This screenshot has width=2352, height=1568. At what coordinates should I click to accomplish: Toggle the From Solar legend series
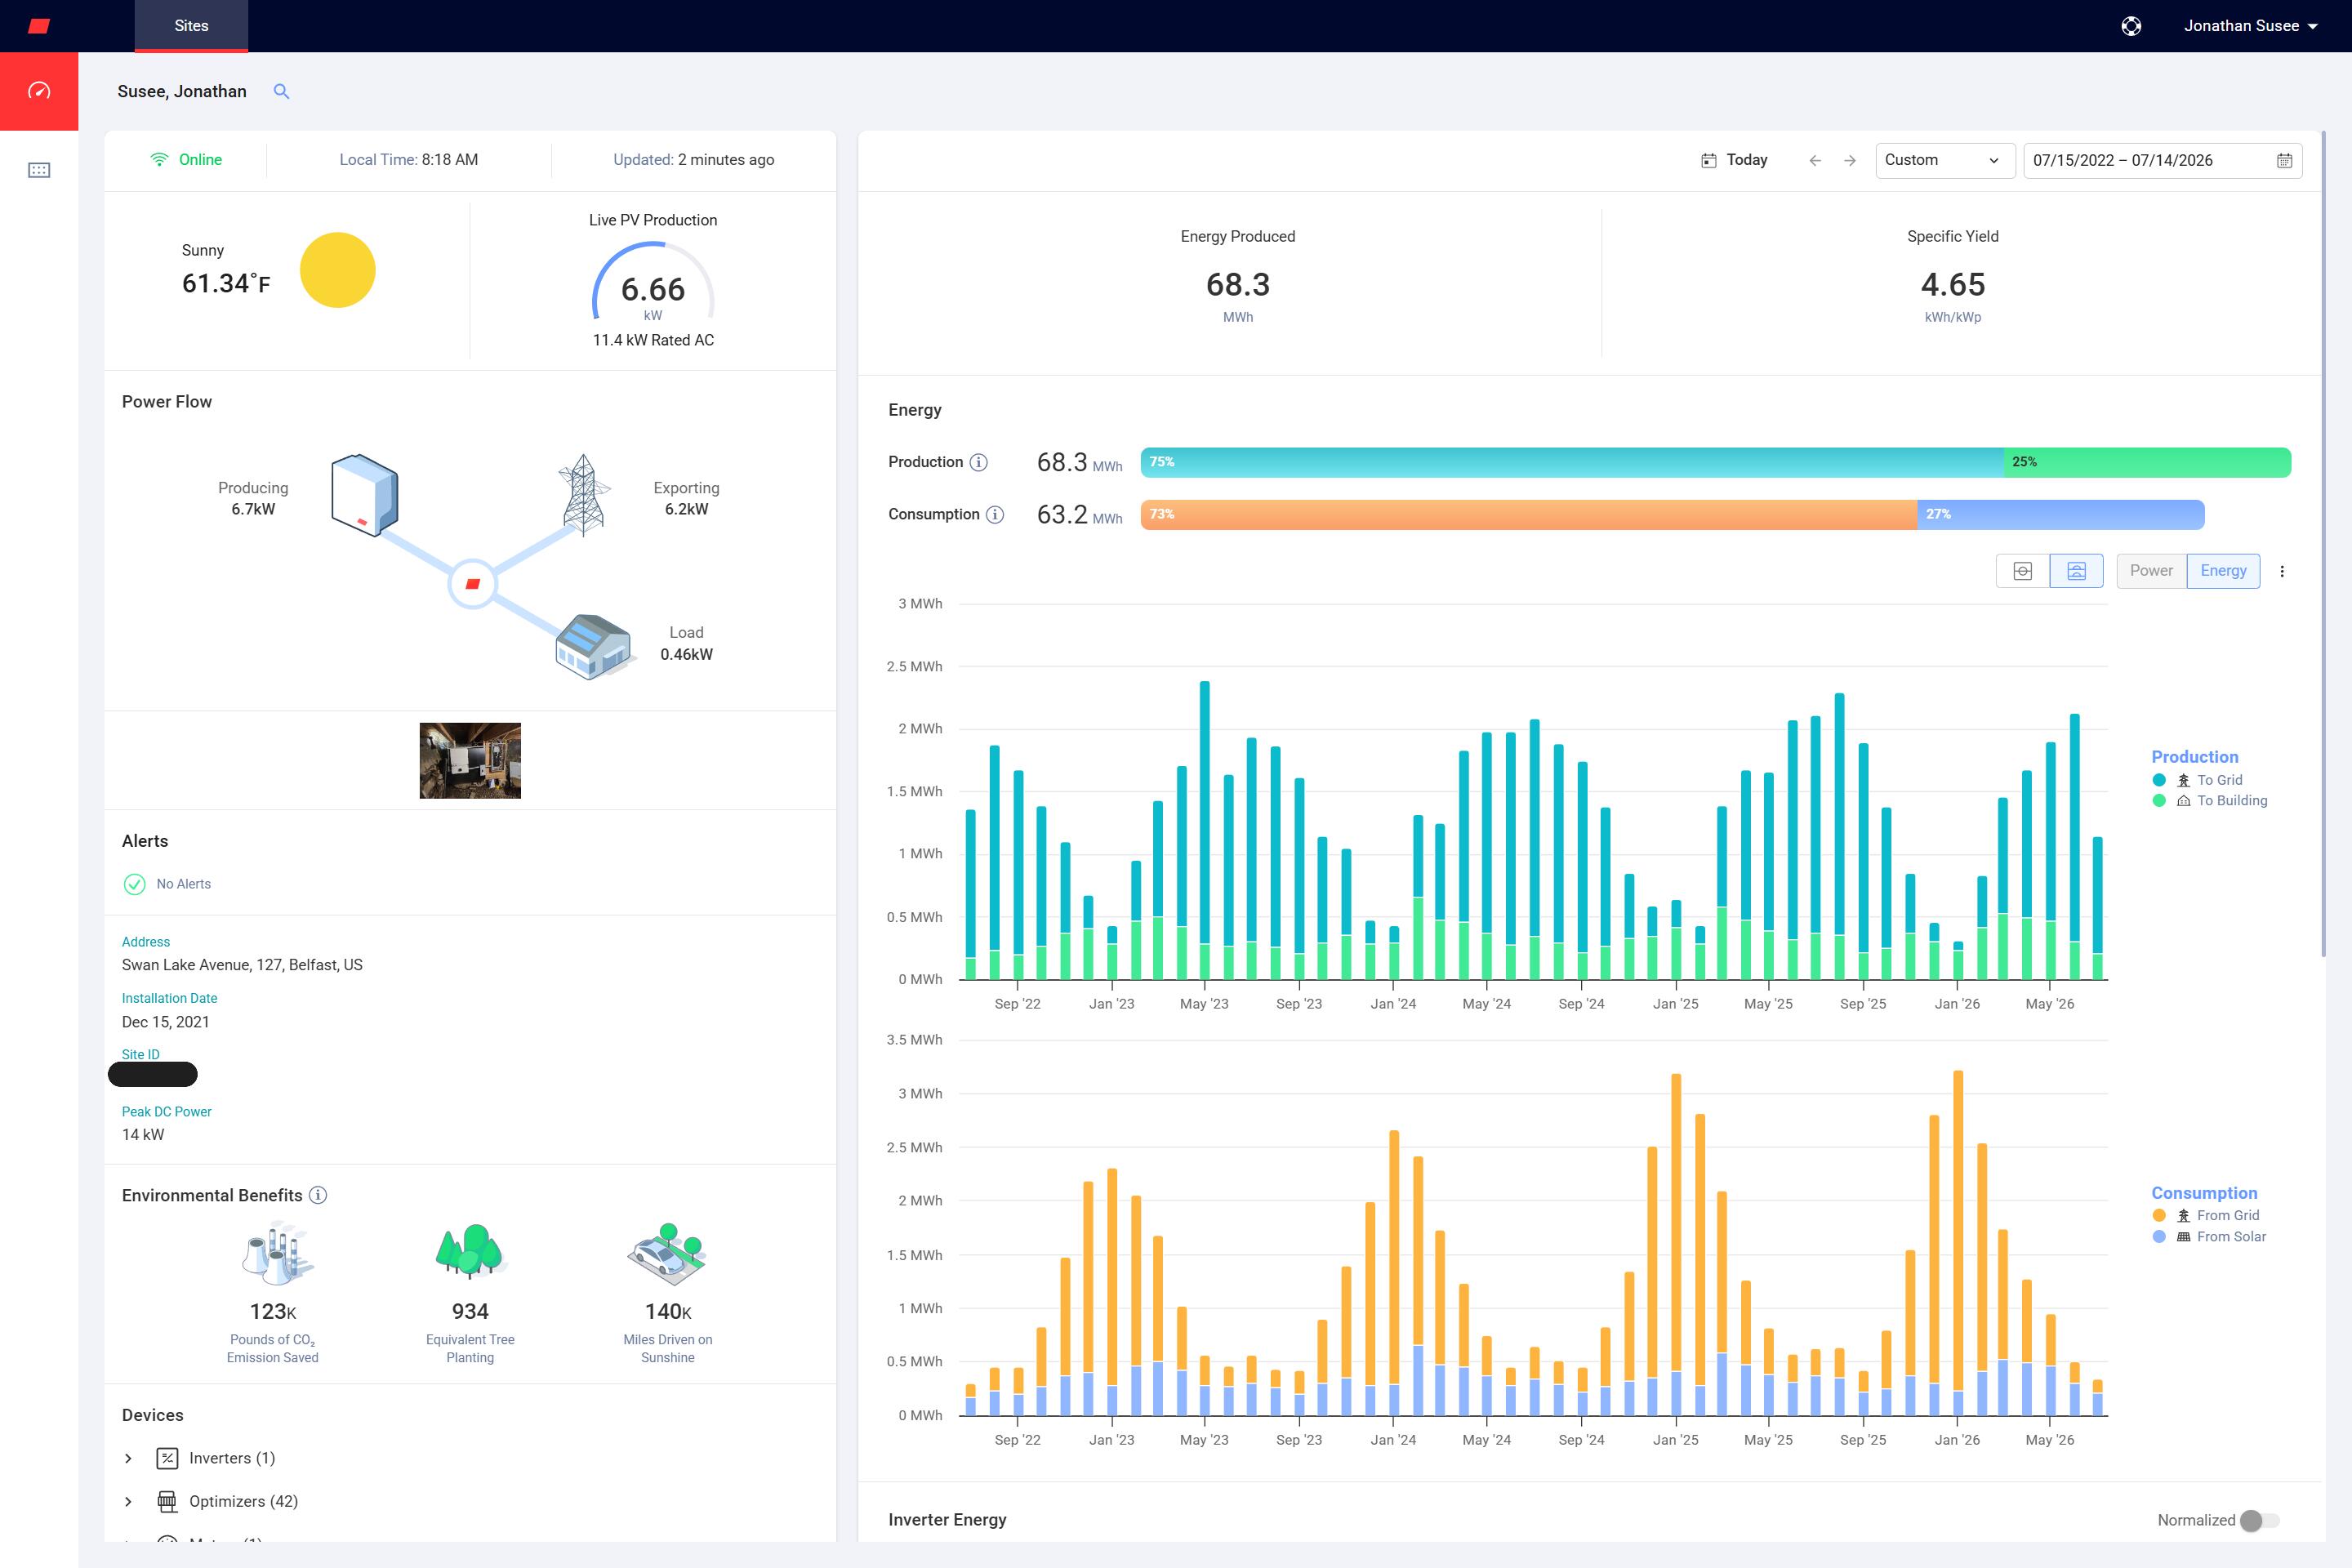pyautogui.click(x=2209, y=1237)
